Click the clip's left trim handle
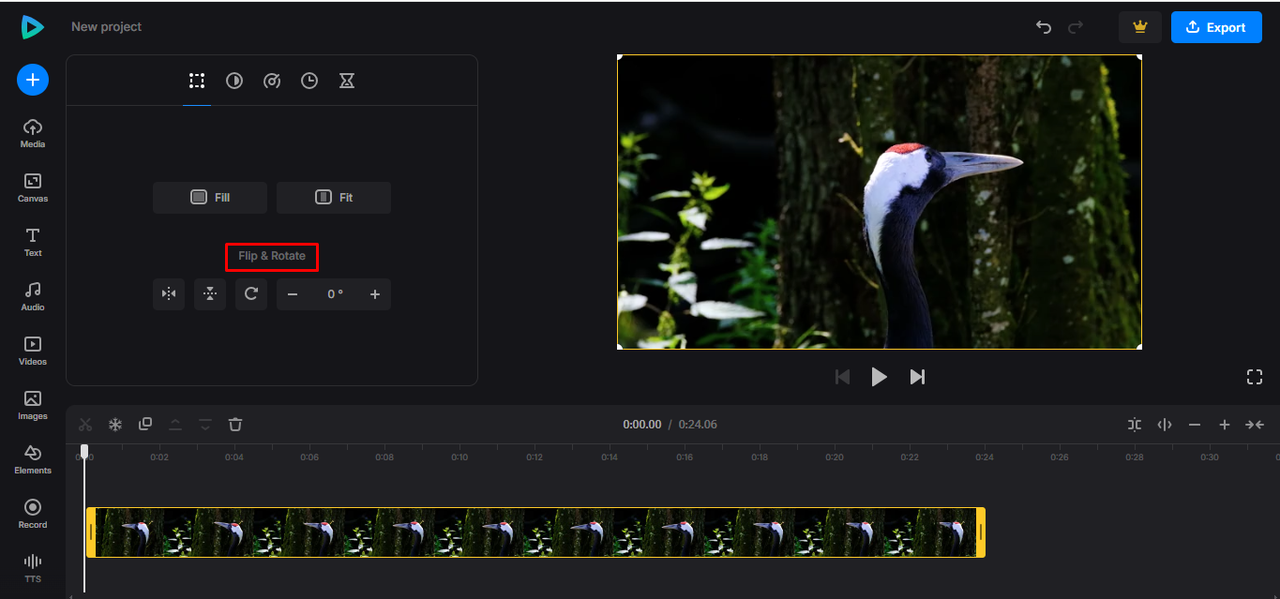Image resolution: width=1280 pixels, height=599 pixels. tap(91, 532)
